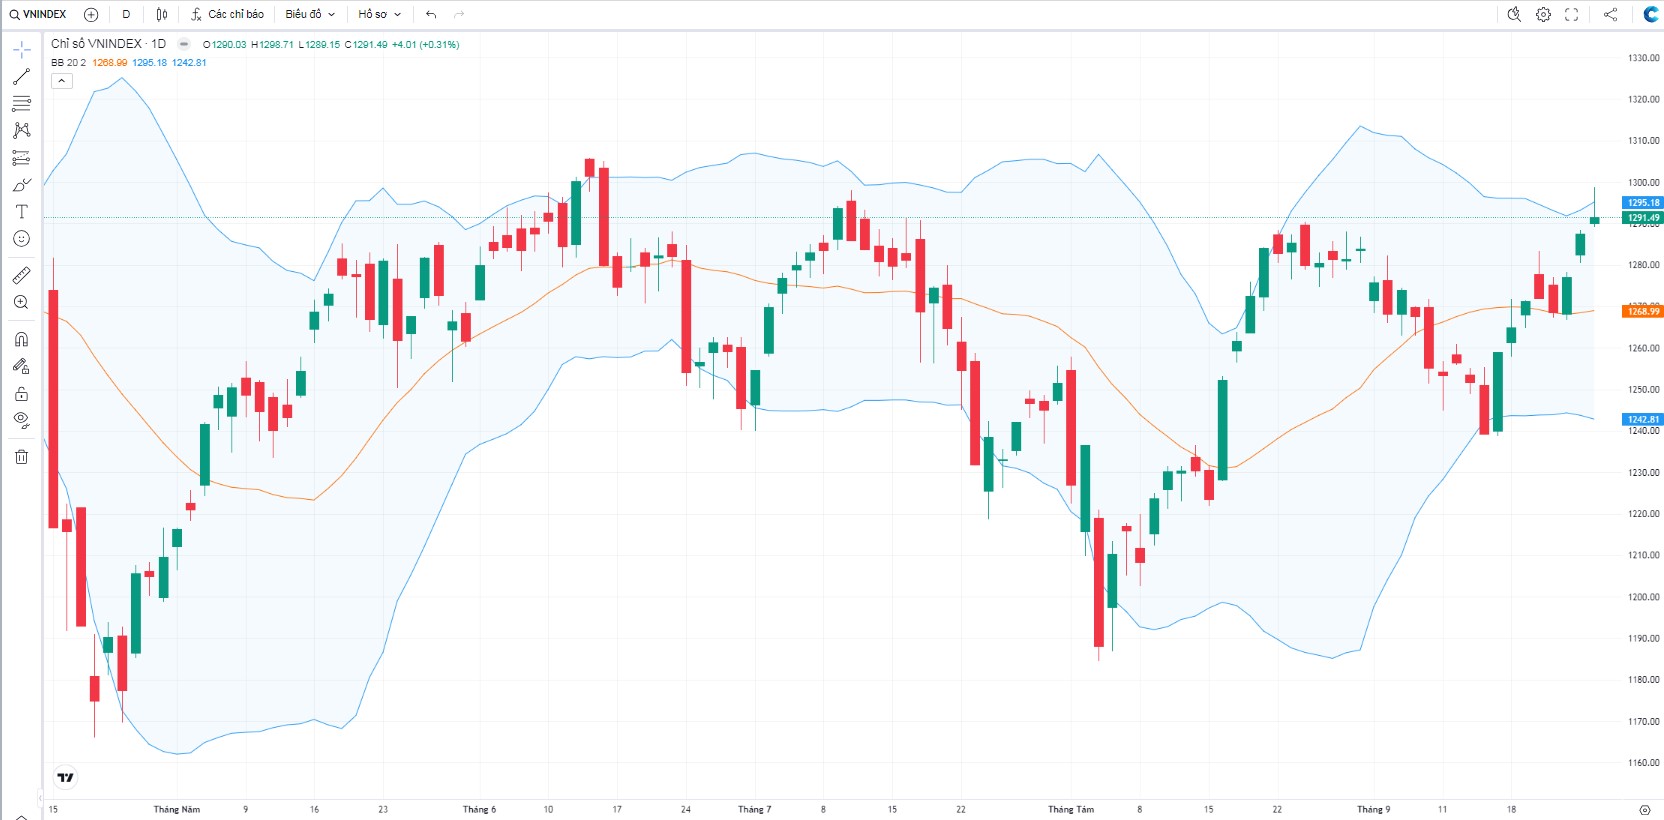The width and height of the screenshot is (1664, 820).
Task: Click the Tháng 6 time axis label
Action: (x=479, y=809)
